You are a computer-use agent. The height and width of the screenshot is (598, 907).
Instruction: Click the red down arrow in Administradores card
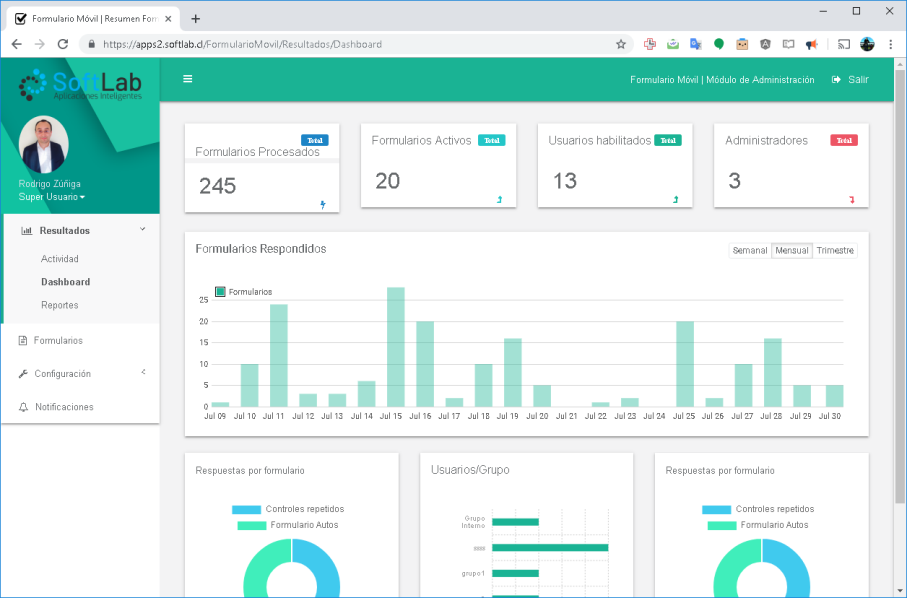click(x=851, y=200)
